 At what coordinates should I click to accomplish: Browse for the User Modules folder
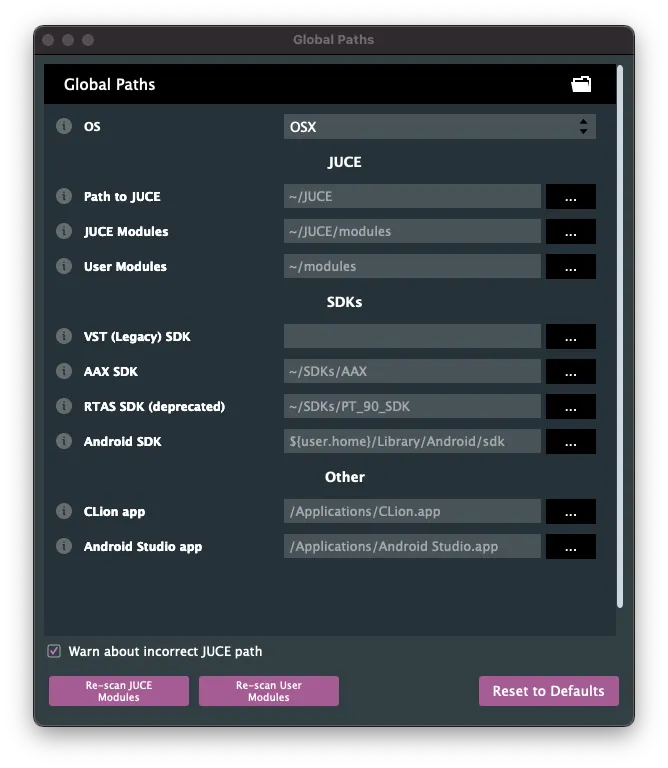[570, 267]
